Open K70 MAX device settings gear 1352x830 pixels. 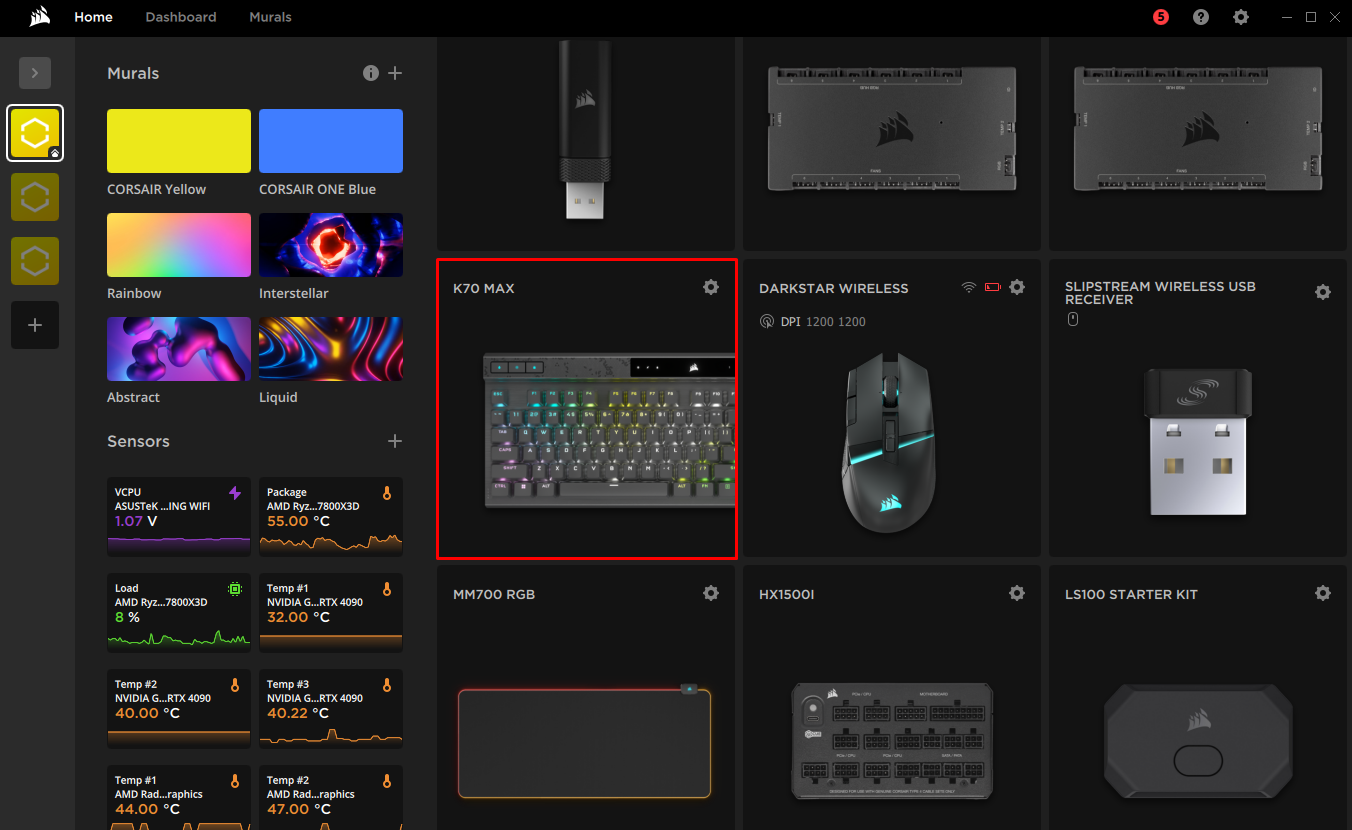click(710, 286)
